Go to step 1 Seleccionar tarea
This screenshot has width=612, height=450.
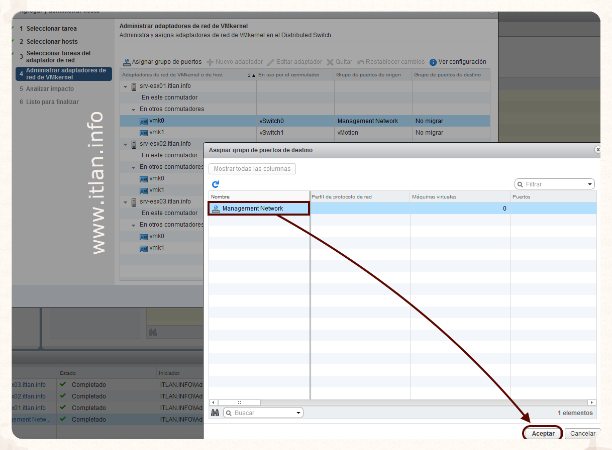52,29
